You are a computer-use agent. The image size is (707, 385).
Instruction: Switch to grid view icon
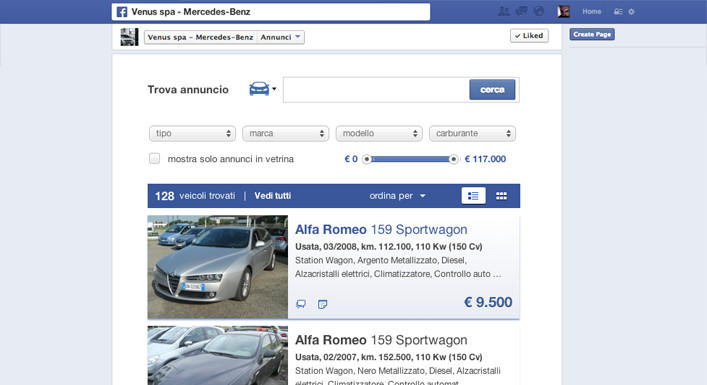501,196
